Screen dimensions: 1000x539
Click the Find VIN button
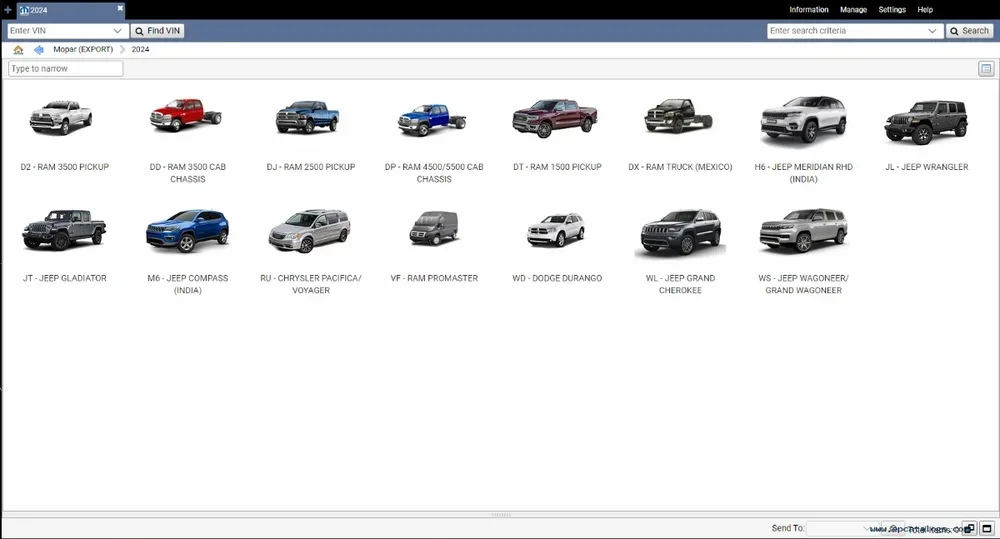158,31
